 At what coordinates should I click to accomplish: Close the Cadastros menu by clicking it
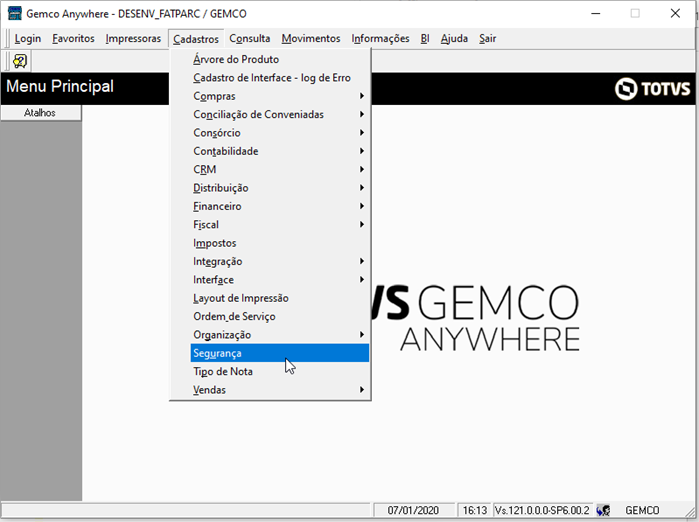(x=196, y=39)
